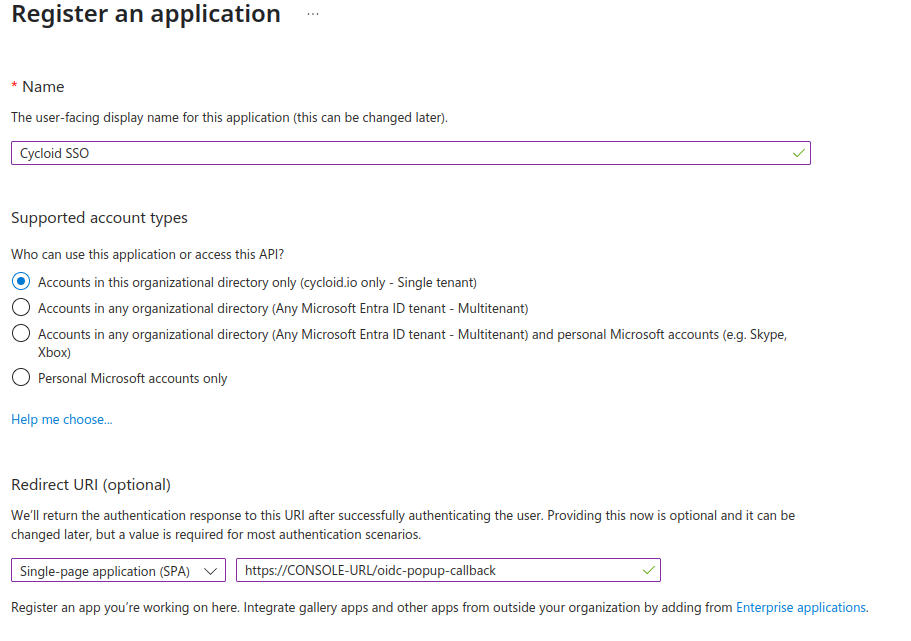Click the user-facing display name description text
The image size is (911, 641).
tap(229, 118)
